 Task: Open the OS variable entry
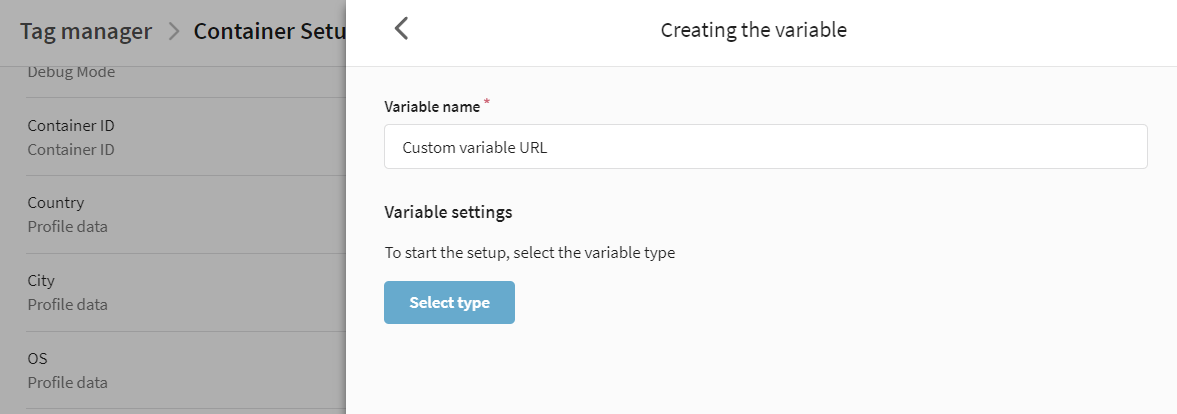tap(186, 370)
